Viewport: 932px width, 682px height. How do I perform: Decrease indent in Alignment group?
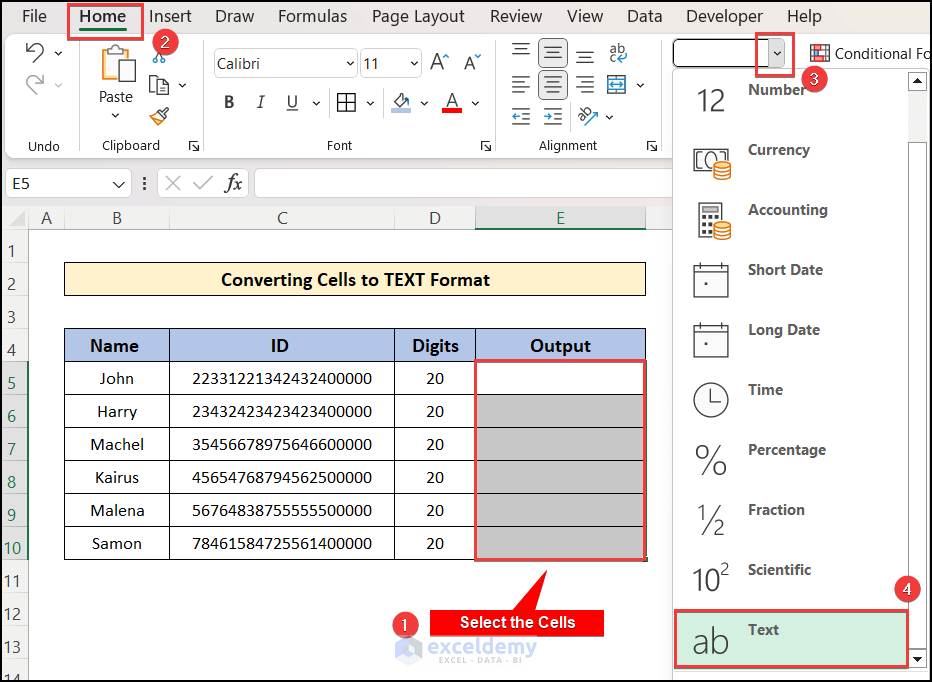[x=521, y=116]
